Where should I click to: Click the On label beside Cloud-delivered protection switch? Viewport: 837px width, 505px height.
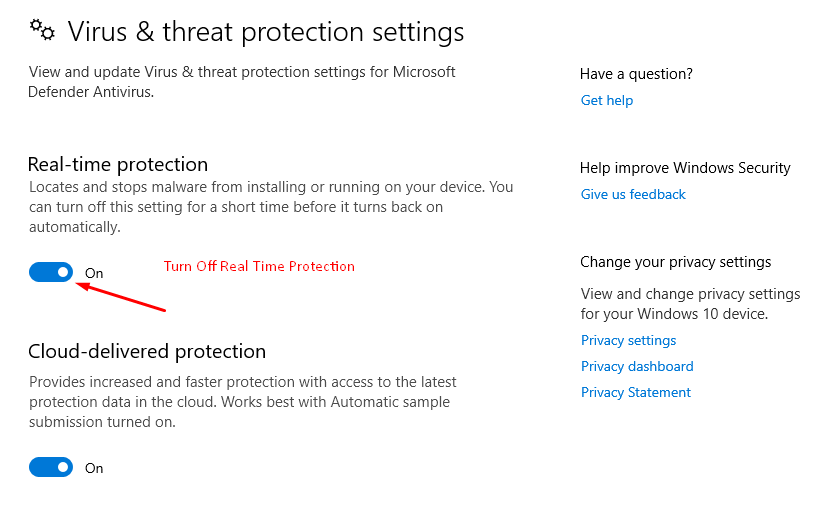click(94, 468)
